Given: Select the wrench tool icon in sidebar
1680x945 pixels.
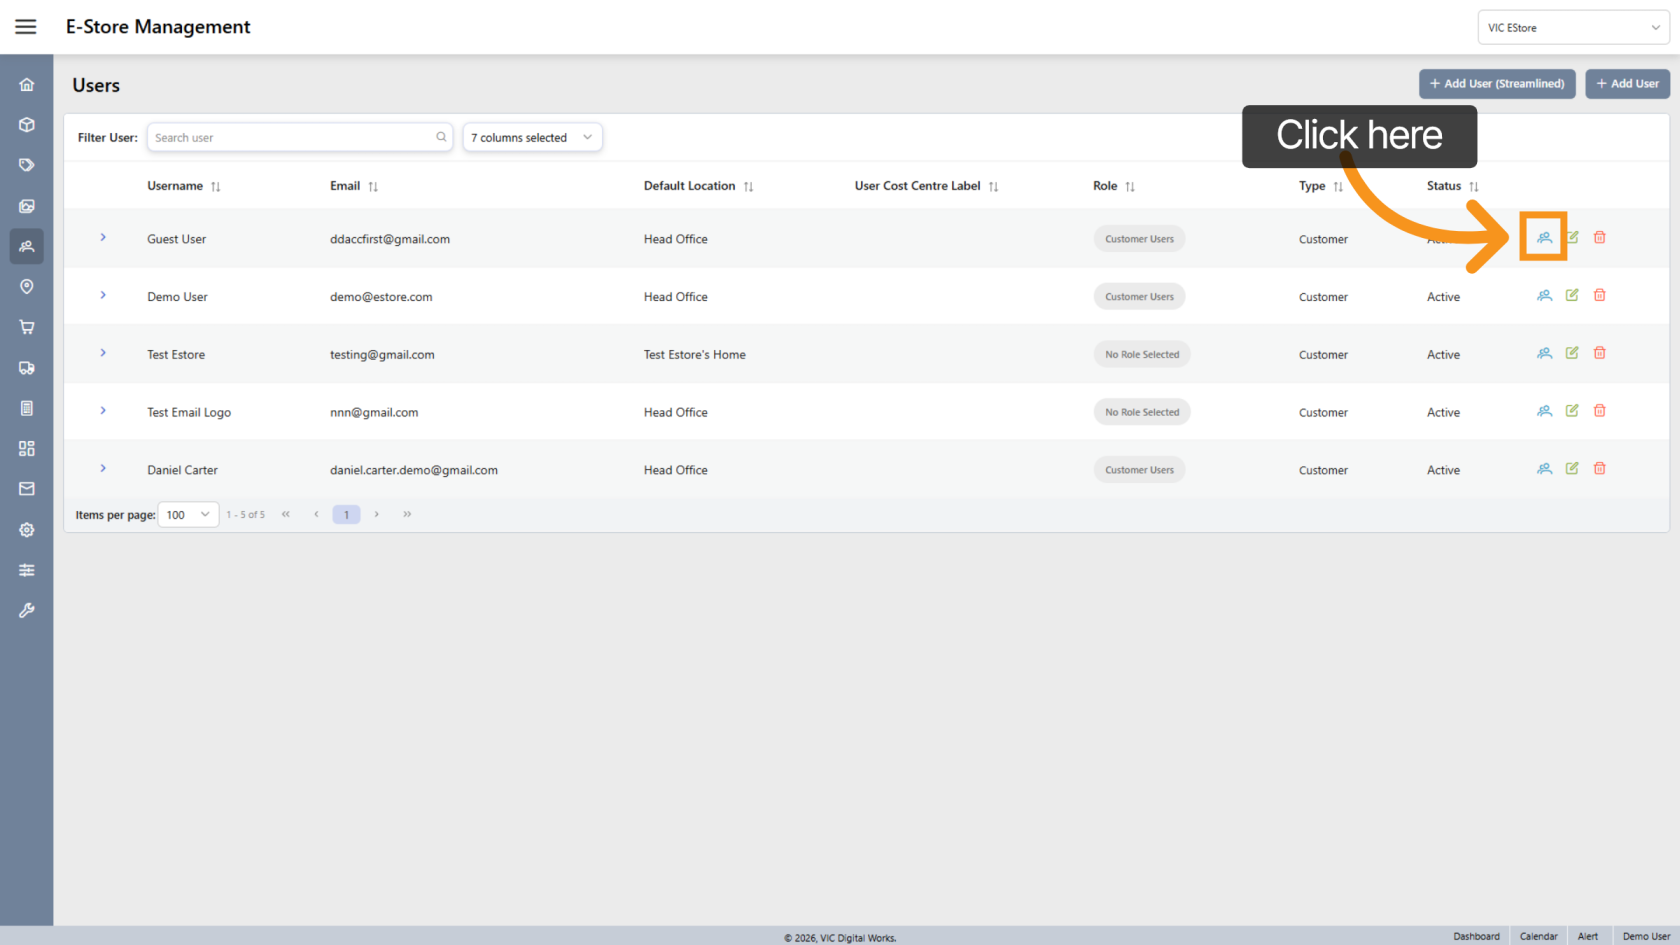Looking at the screenshot, I should point(26,610).
